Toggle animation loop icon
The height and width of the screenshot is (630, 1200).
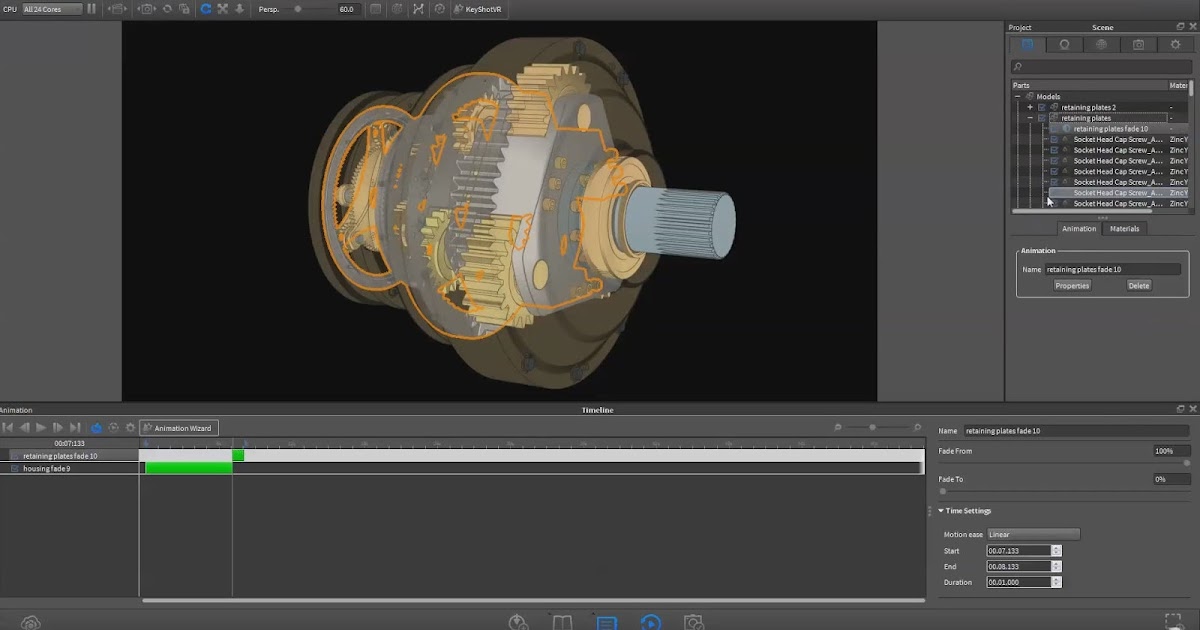(x=96, y=428)
